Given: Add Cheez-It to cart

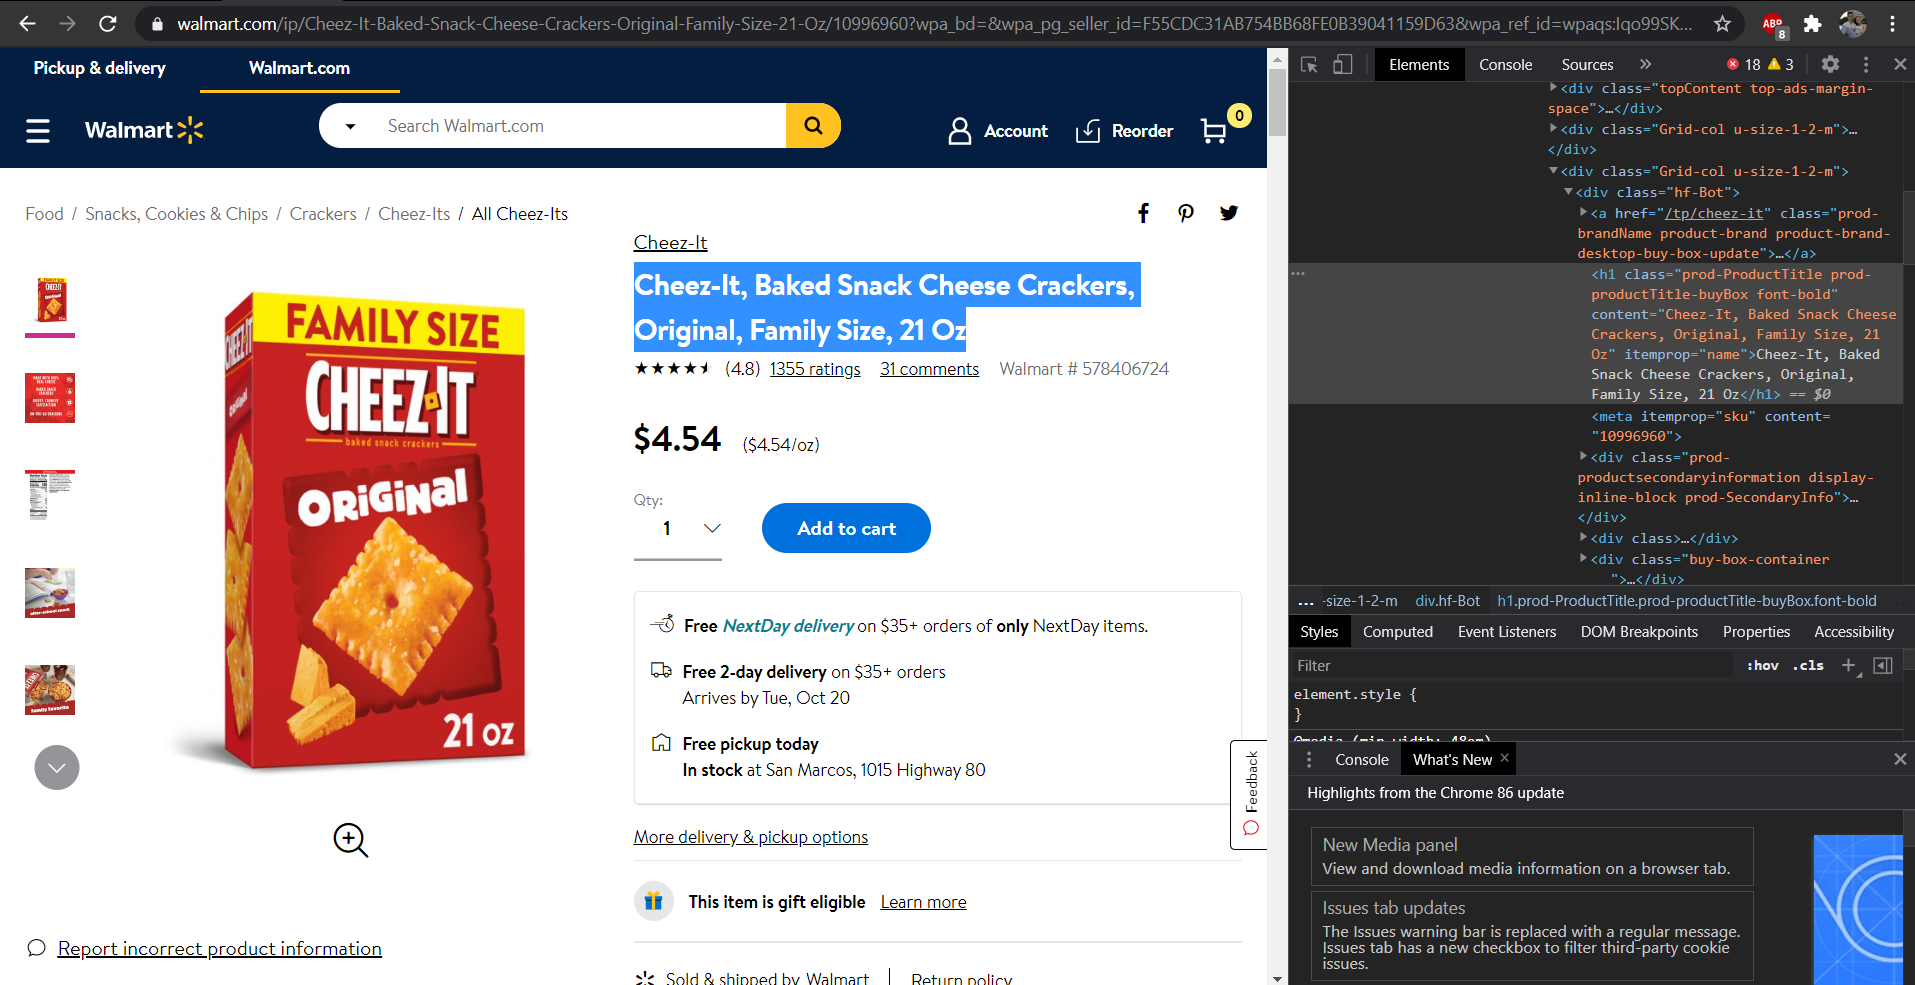Looking at the screenshot, I should [x=846, y=528].
